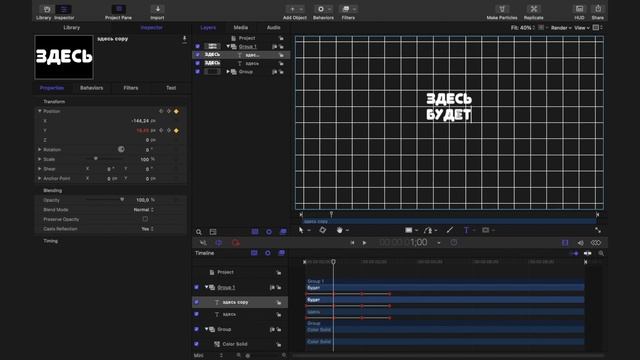640x360 pixels.
Task: Click the full-screen player arrows icon
Action: point(598,230)
